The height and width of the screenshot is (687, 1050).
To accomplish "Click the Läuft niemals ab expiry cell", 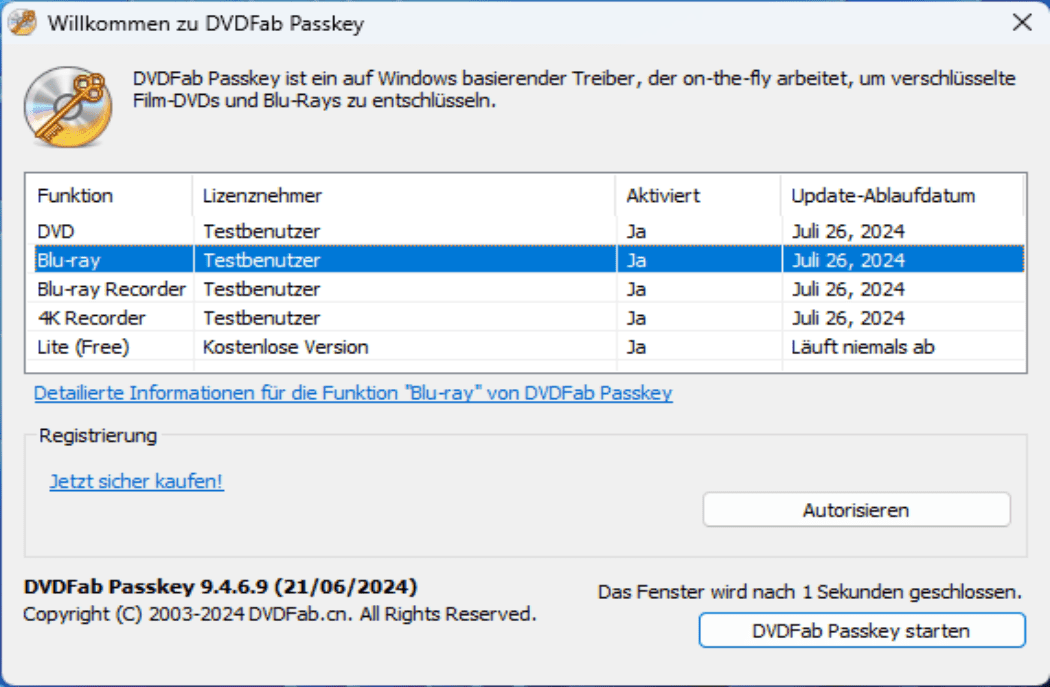I will click(862, 347).
